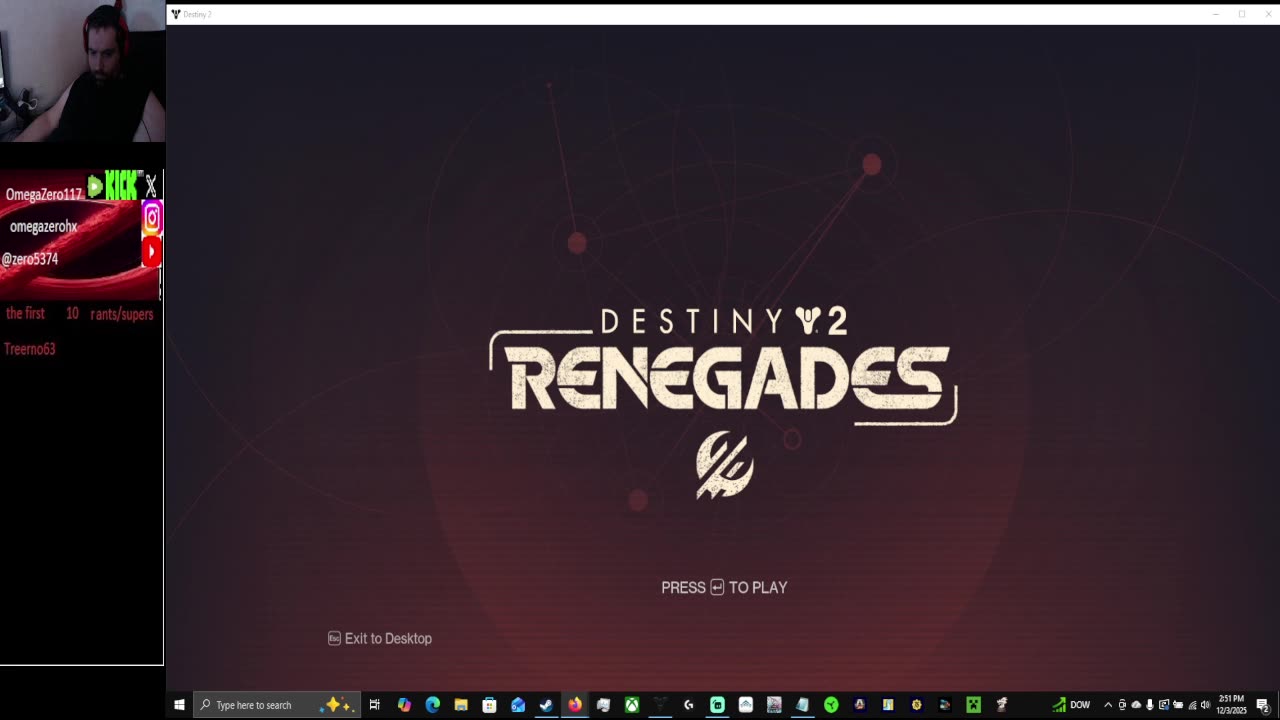1280x720 pixels.
Task: Click the X logo in overlay
Action: (x=151, y=186)
